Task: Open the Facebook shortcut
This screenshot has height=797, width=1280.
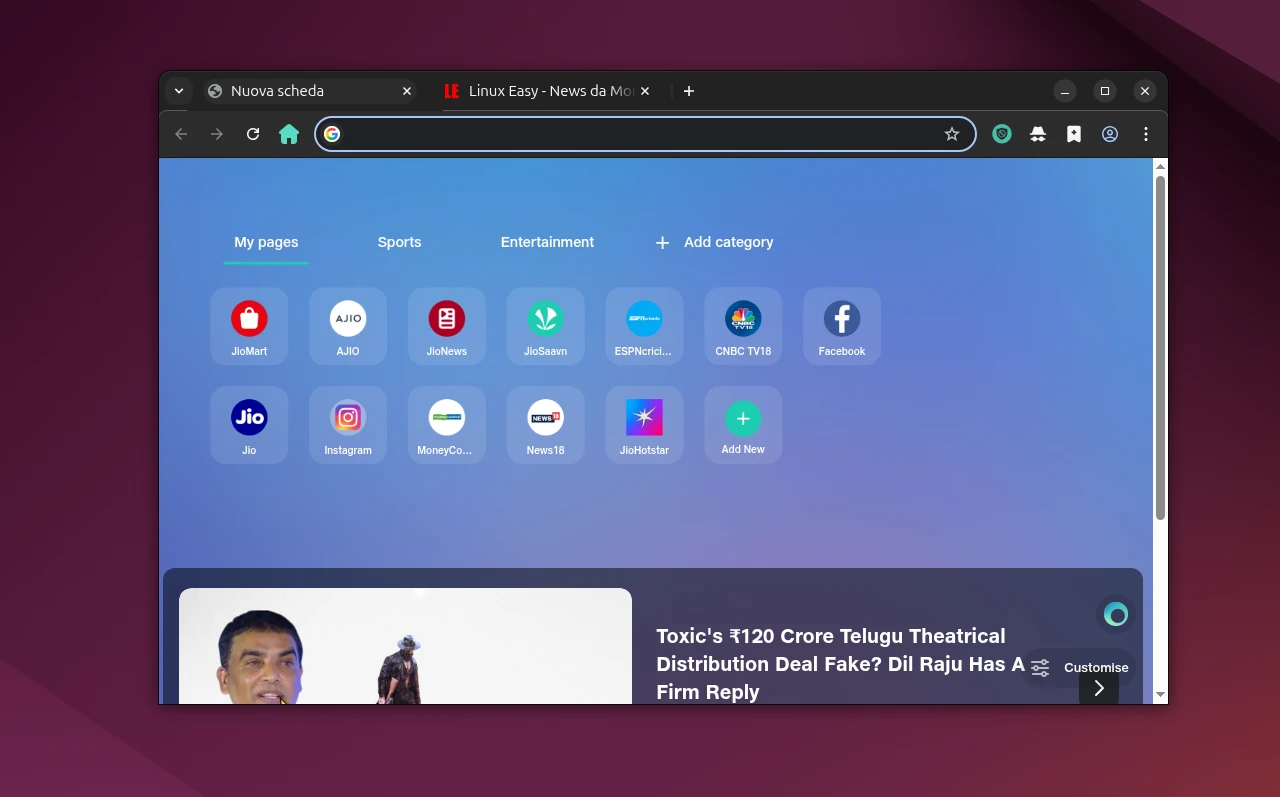Action: (841, 326)
